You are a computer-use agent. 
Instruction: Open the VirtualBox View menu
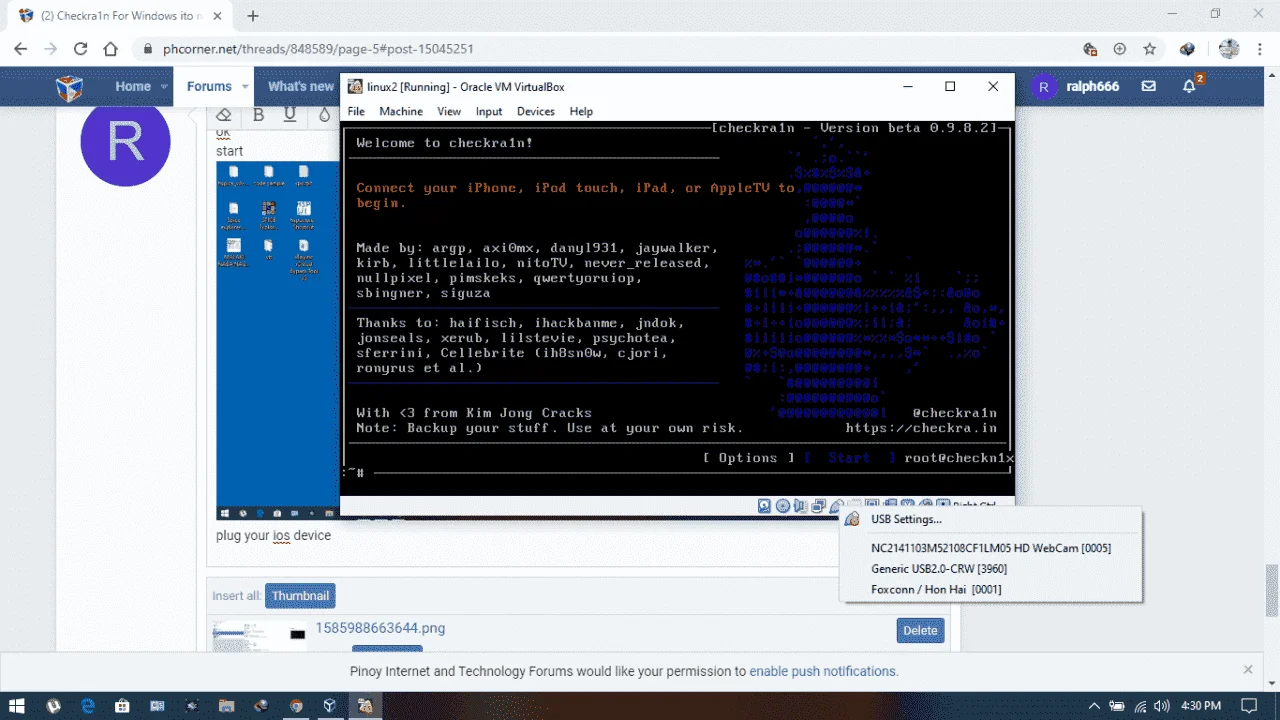click(x=449, y=111)
